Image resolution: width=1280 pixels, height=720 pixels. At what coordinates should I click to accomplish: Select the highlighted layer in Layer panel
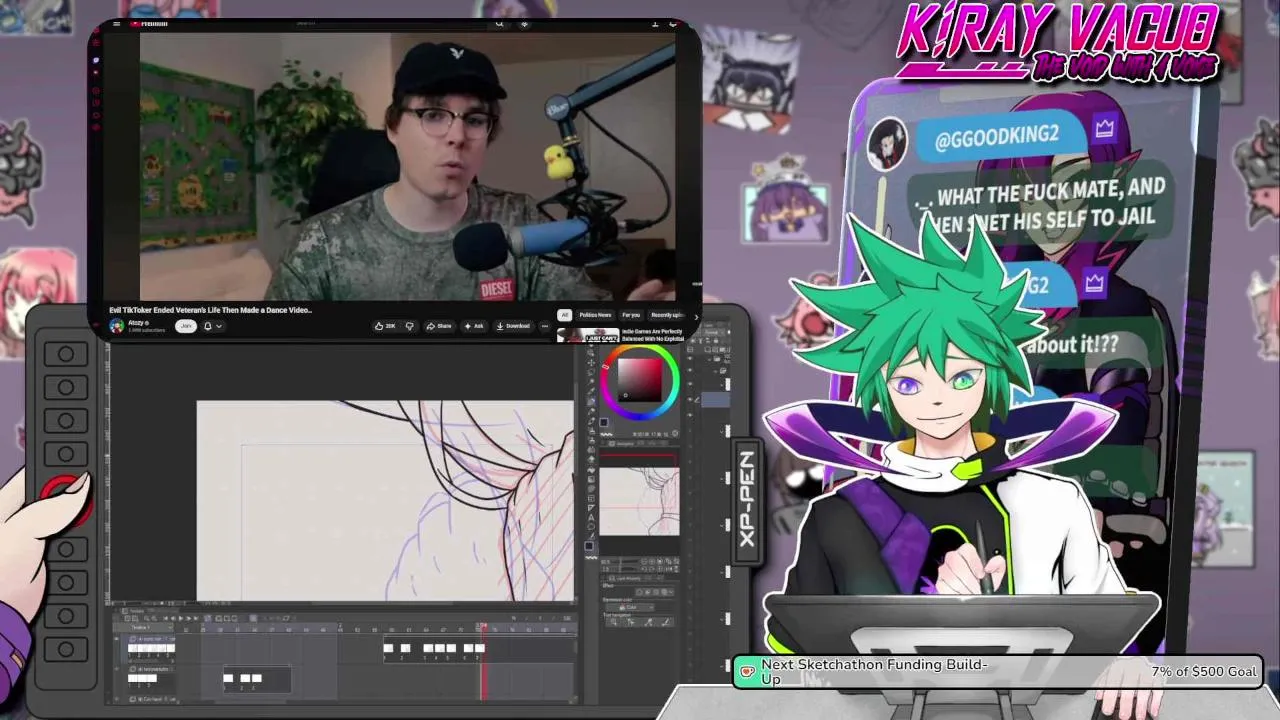coord(715,399)
